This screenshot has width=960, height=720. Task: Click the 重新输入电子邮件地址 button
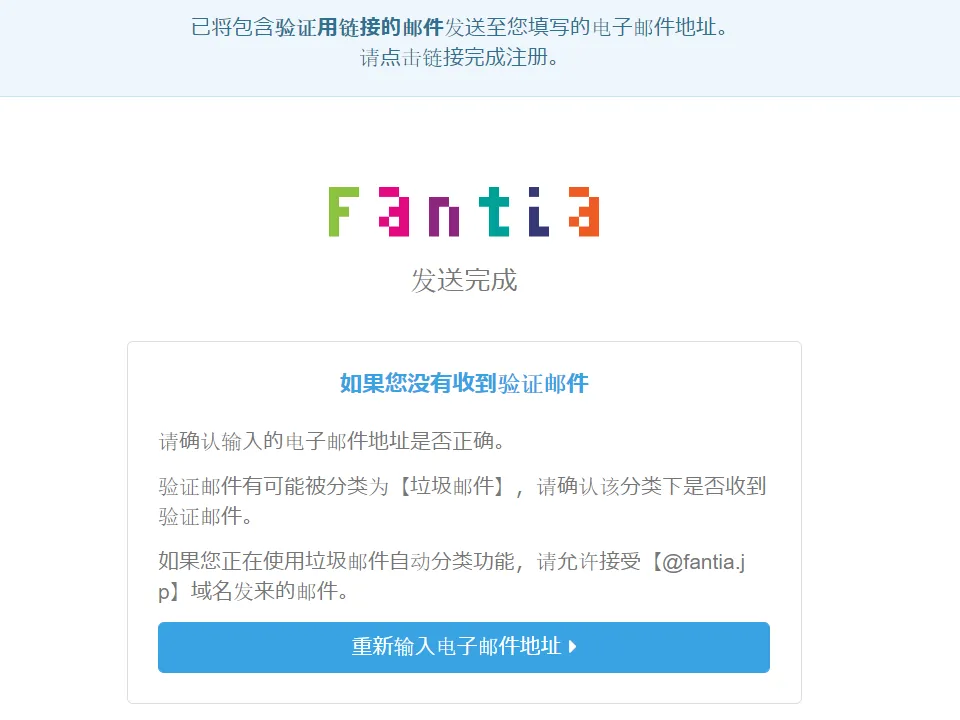(463, 647)
